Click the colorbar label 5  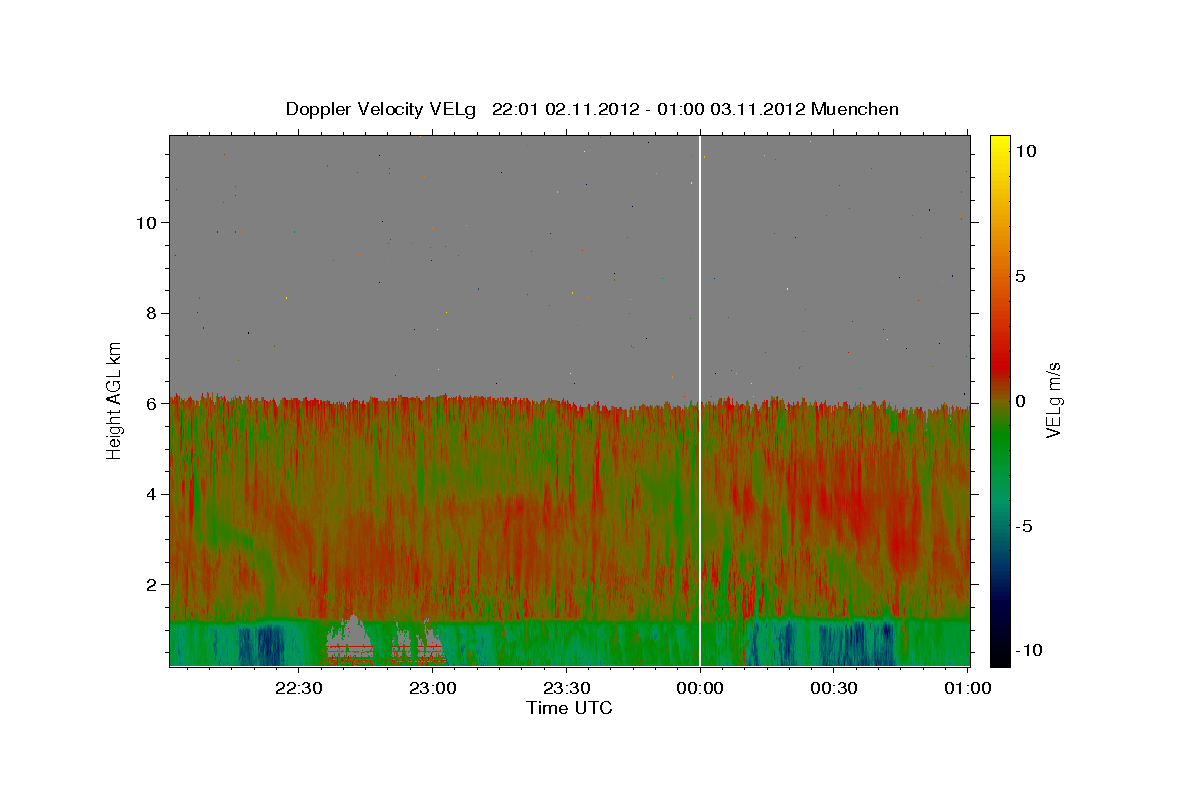(x=1020, y=275)
